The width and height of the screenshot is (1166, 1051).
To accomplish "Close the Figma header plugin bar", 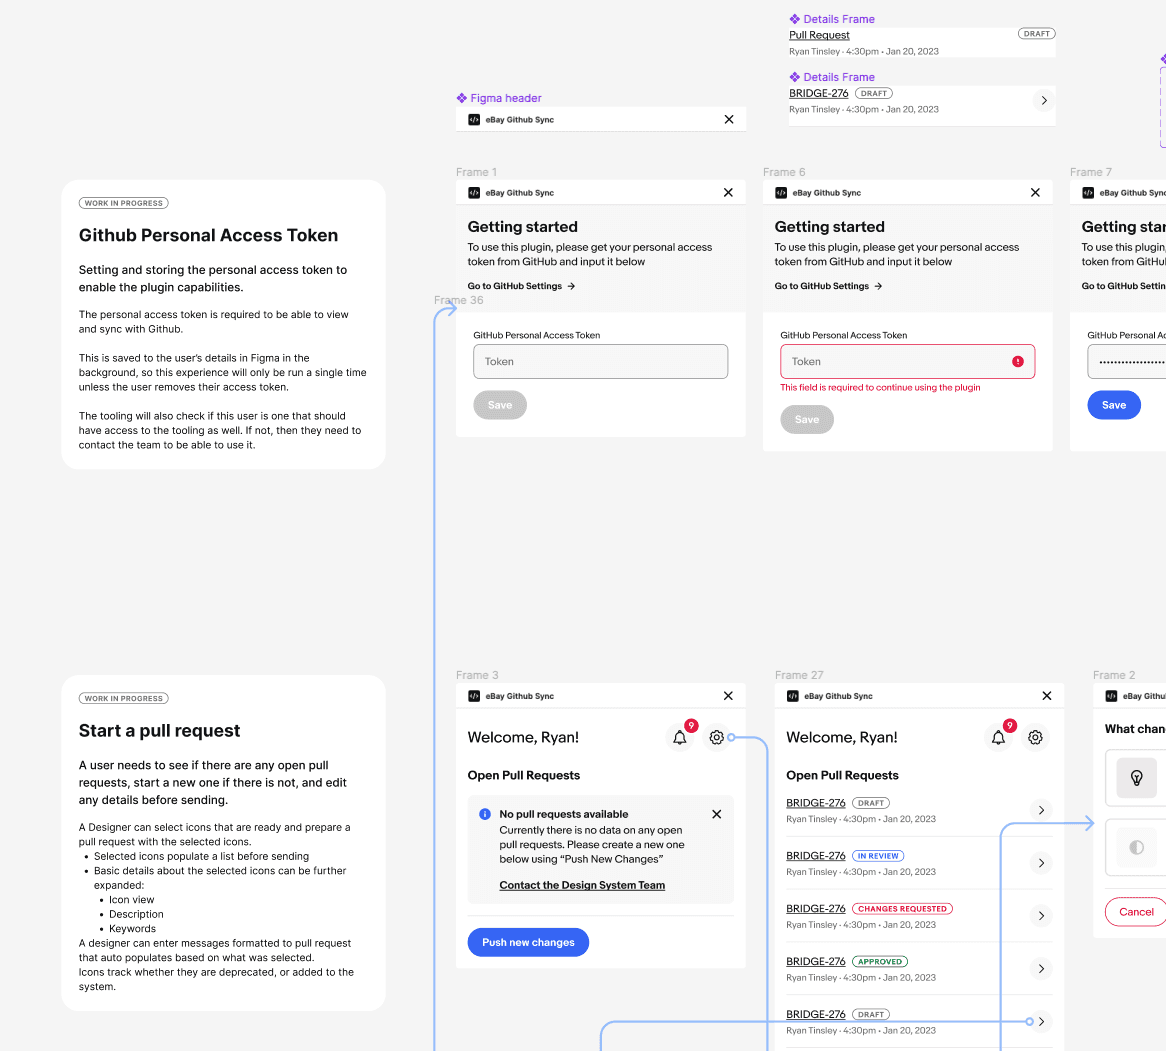I will (x=729, y=119).
